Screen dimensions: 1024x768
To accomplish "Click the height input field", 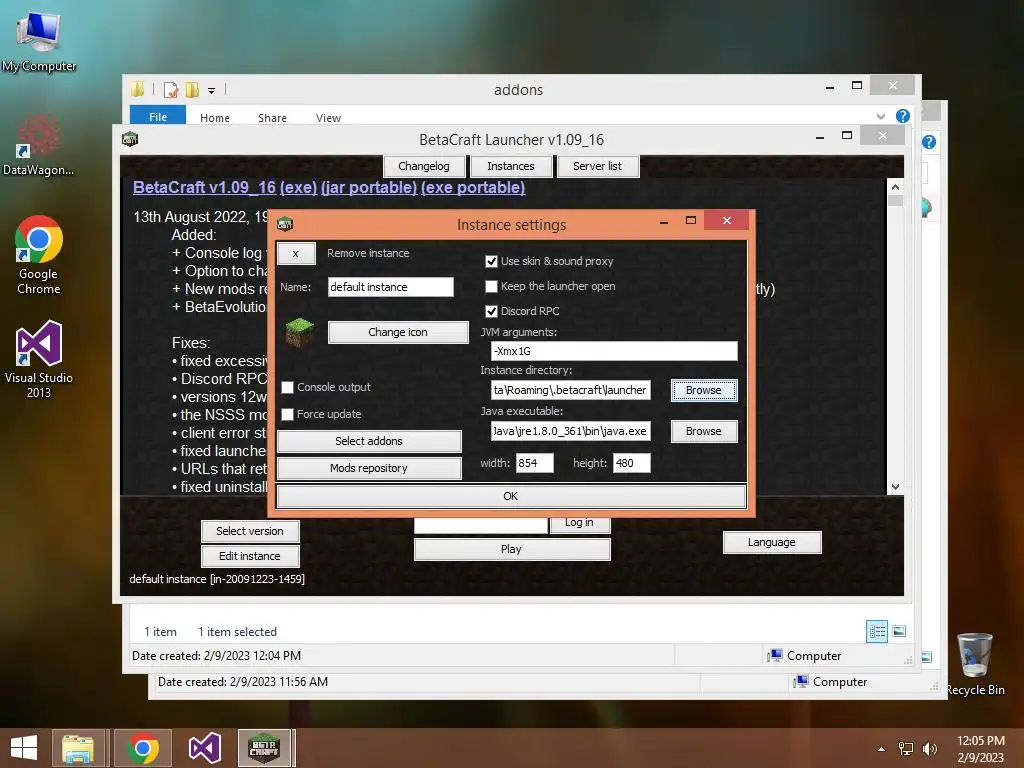I will coord(632,463).
